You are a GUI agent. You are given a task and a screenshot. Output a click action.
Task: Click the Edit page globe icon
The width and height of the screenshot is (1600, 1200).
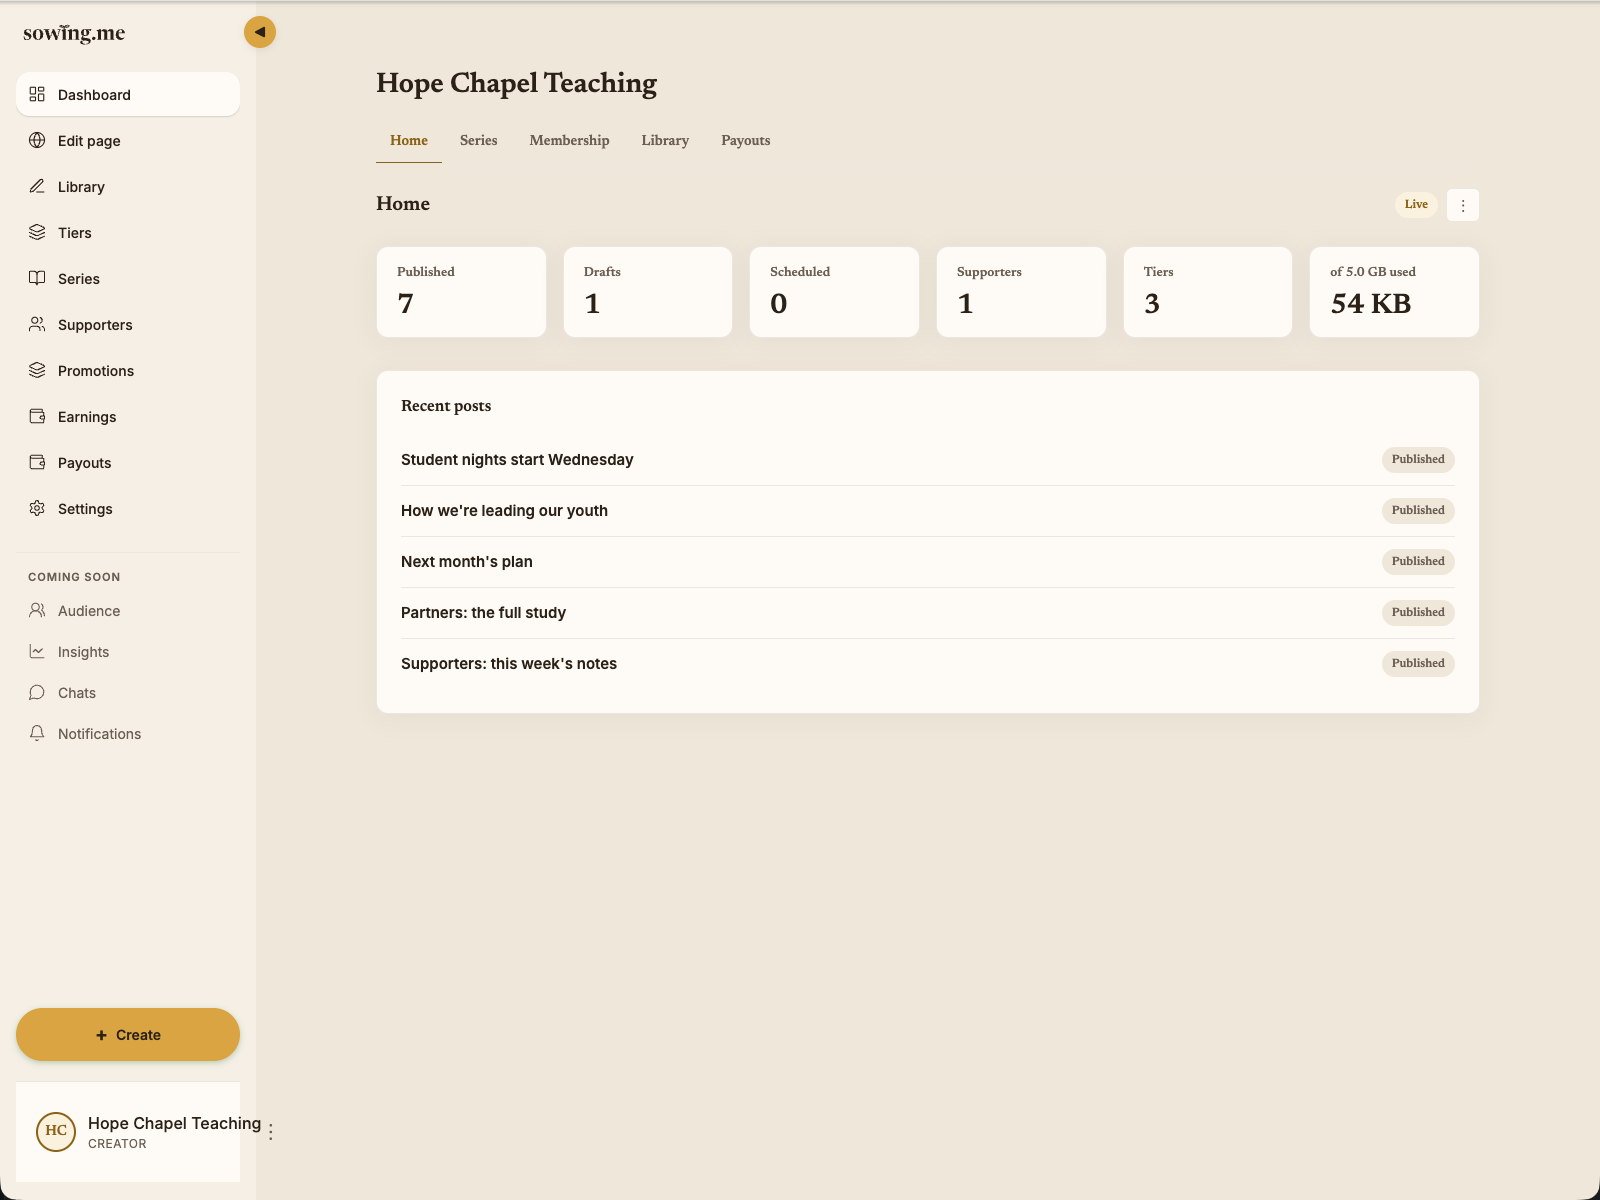click(x=37, y=140)
